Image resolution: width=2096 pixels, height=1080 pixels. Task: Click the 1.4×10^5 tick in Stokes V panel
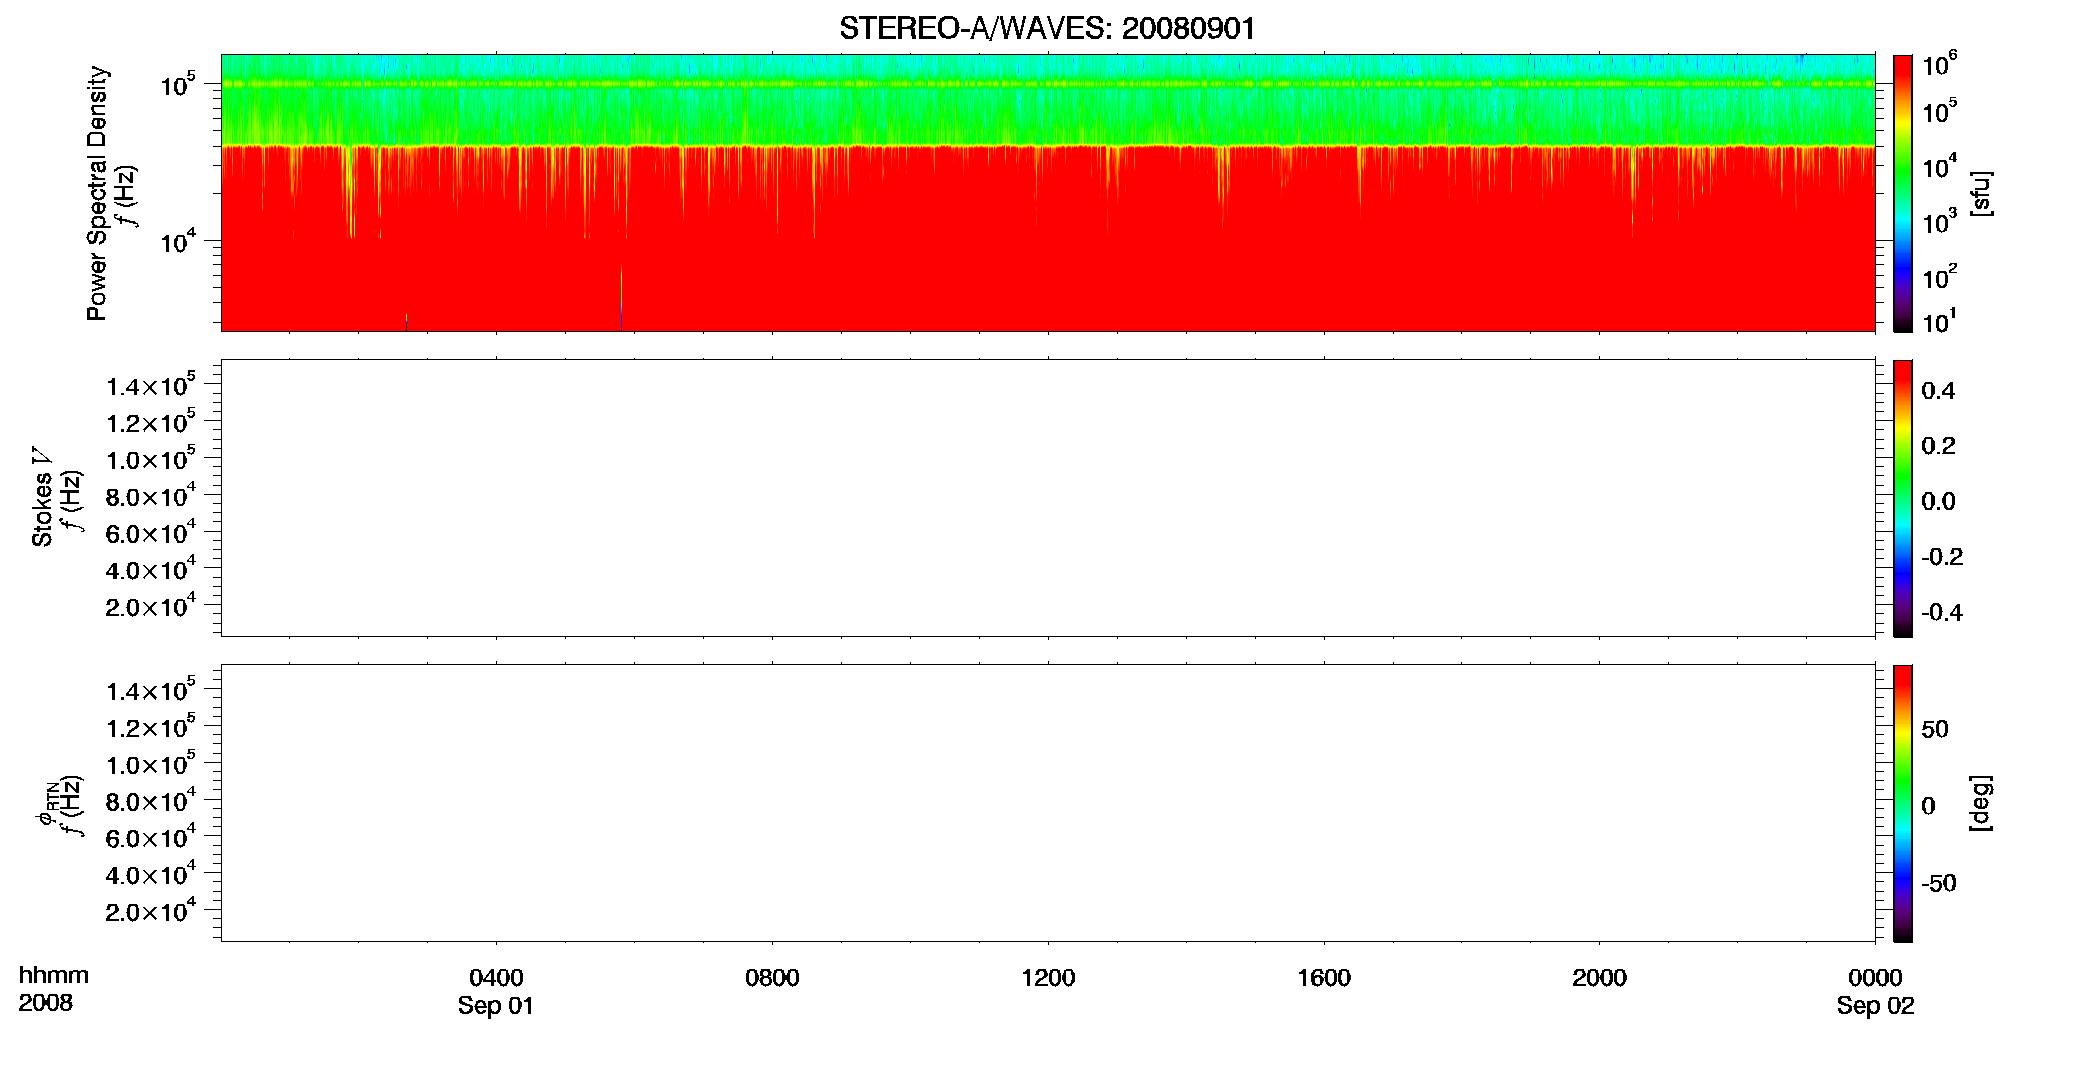151,385
